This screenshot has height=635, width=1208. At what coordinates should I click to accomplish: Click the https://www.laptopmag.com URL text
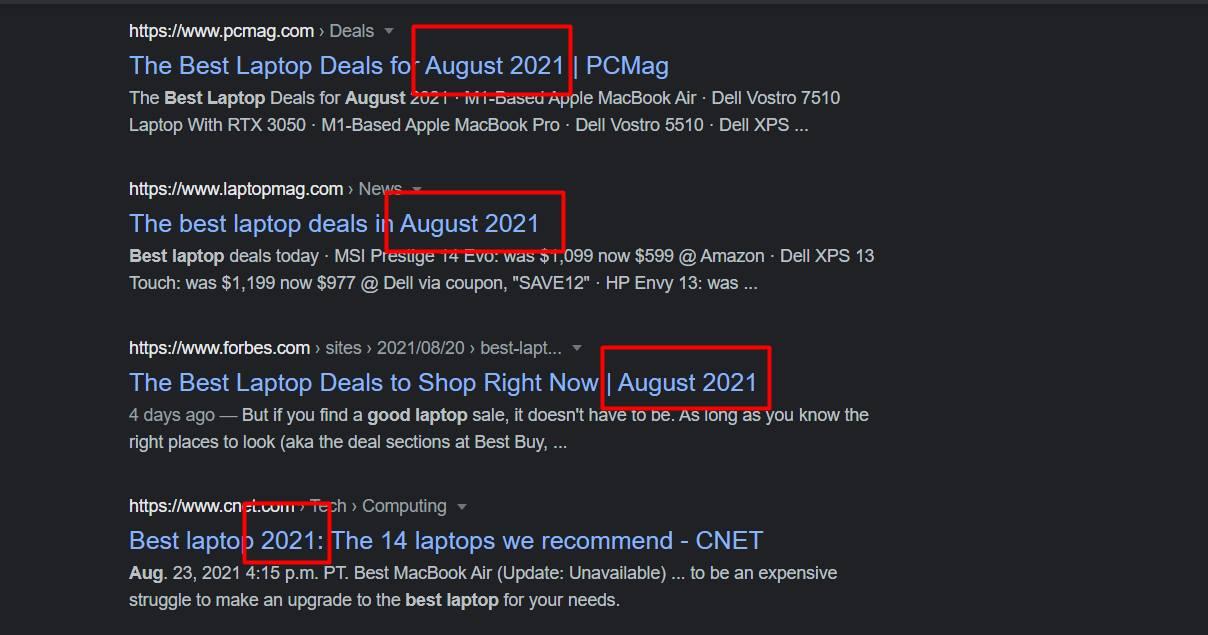(235, 189)
